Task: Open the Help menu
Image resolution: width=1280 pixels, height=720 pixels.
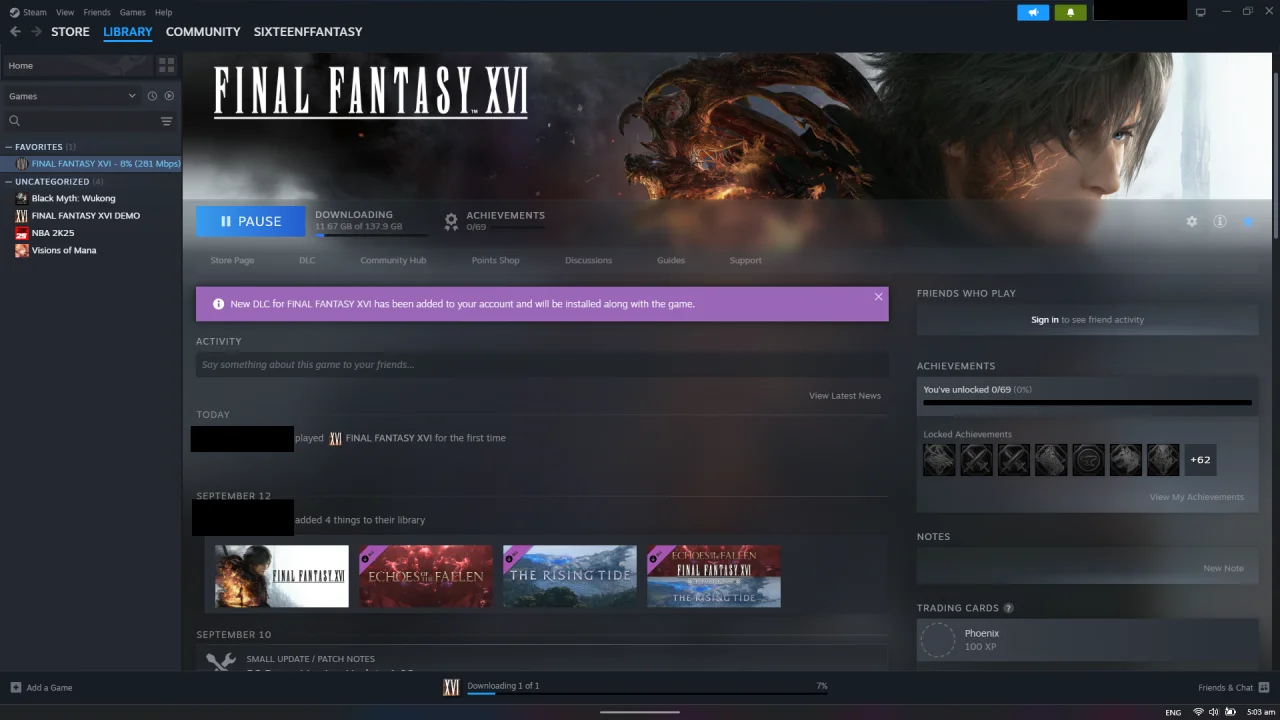Action: click(163, 12)
